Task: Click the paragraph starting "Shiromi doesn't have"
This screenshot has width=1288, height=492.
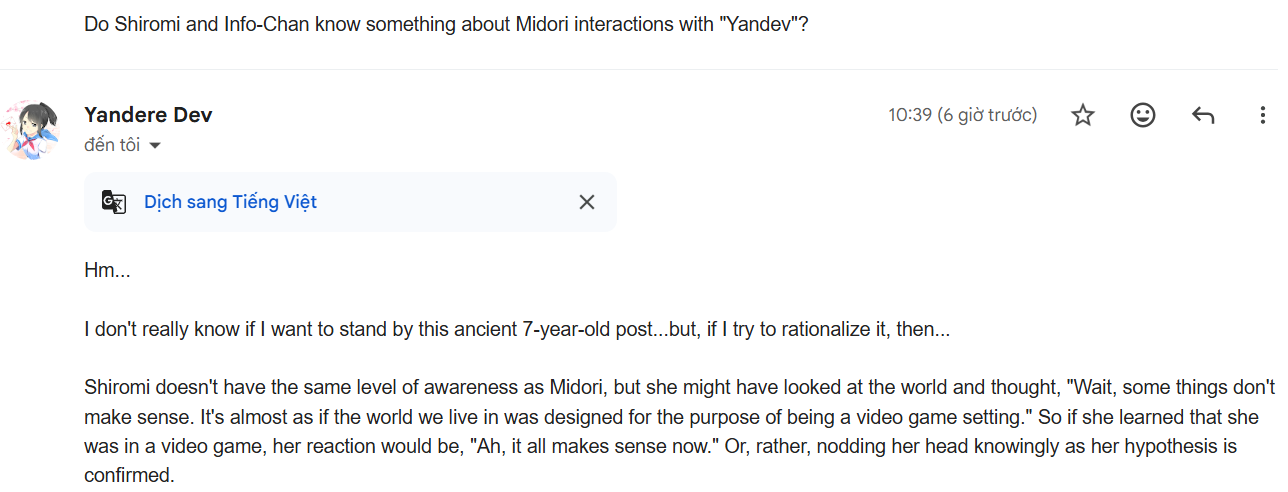Action: pyautogui.click(x=600, y=387)
